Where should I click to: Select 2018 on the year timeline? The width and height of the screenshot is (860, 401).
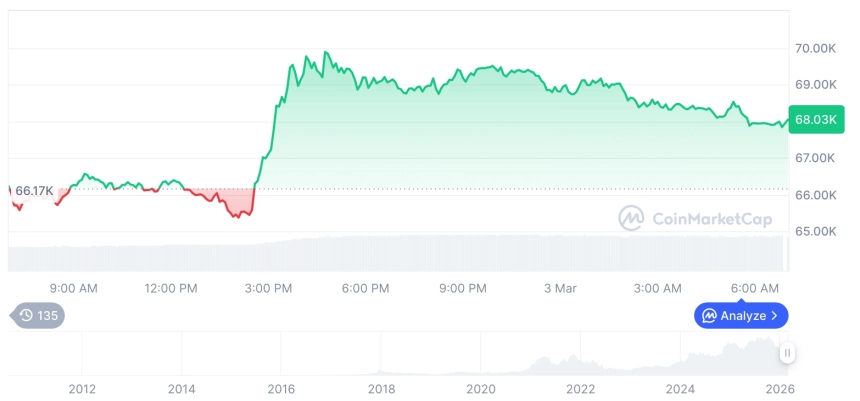click(x=381, y=389)
